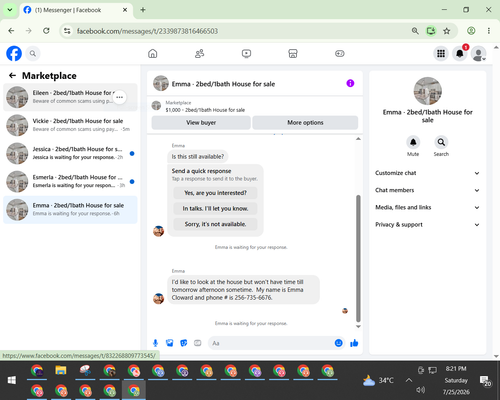
Task: Open the Facebook menu grid icon
Action: point(441,53)
